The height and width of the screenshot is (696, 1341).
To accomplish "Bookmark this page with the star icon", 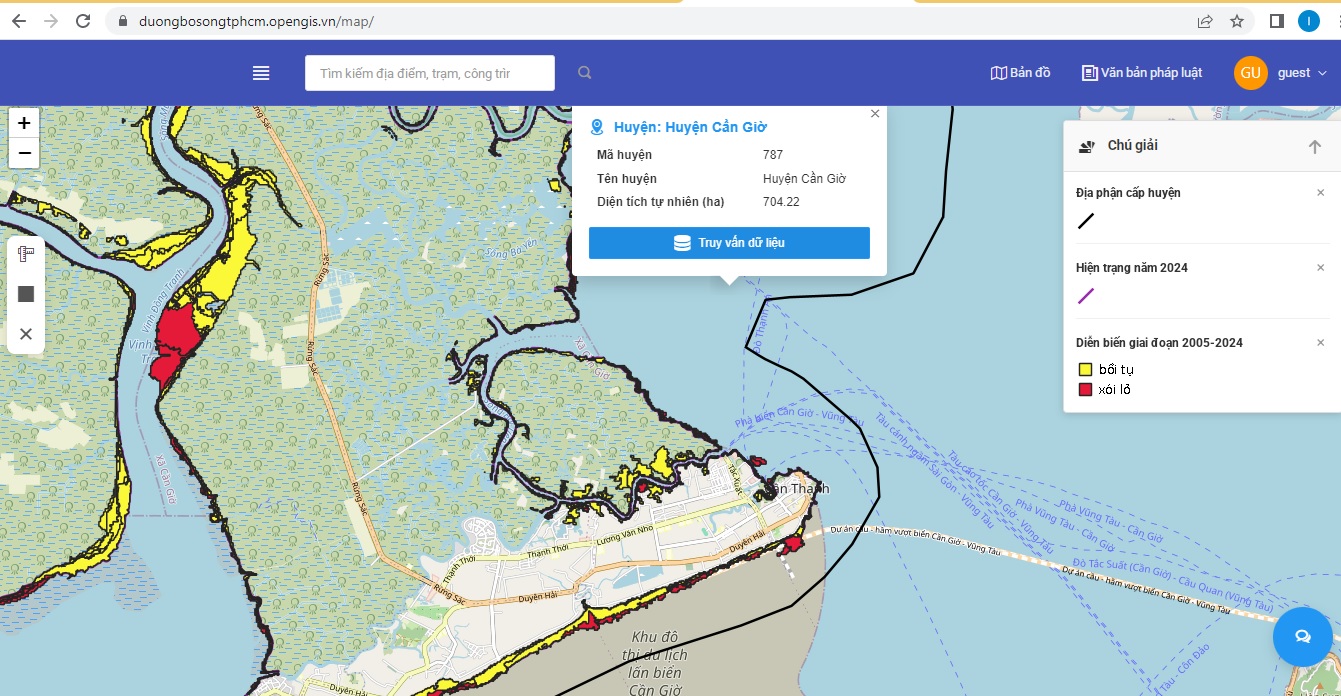I will (x=1237, y=21).
